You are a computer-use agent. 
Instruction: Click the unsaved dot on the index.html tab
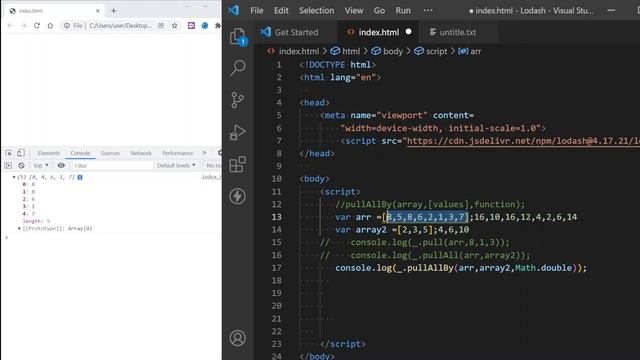tap(408, 31)
